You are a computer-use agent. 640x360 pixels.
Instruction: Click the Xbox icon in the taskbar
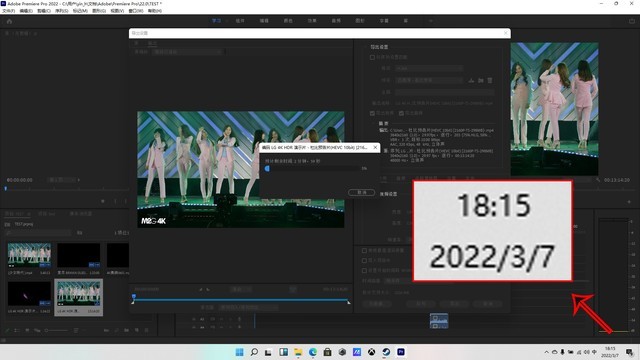pyautogui.click(x=371, y=352)
